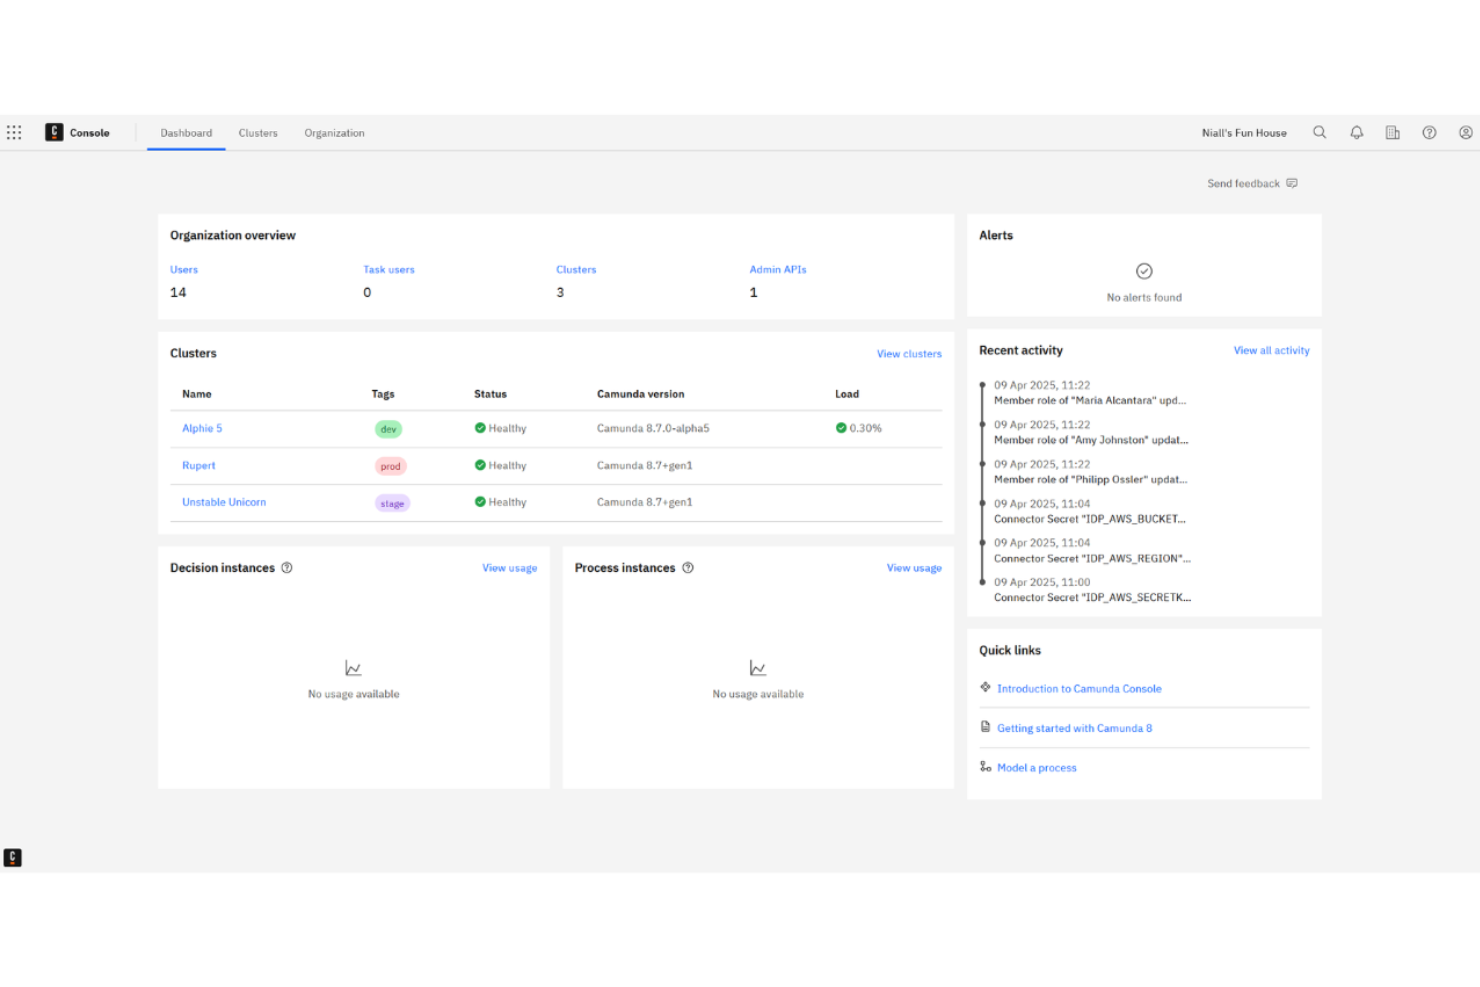
Task: Open Getting started with Camunda 8 link
Action: click(1074, 728)
